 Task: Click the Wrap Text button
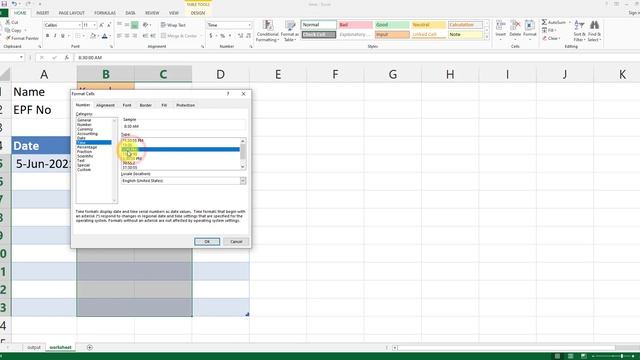(173, 25)
